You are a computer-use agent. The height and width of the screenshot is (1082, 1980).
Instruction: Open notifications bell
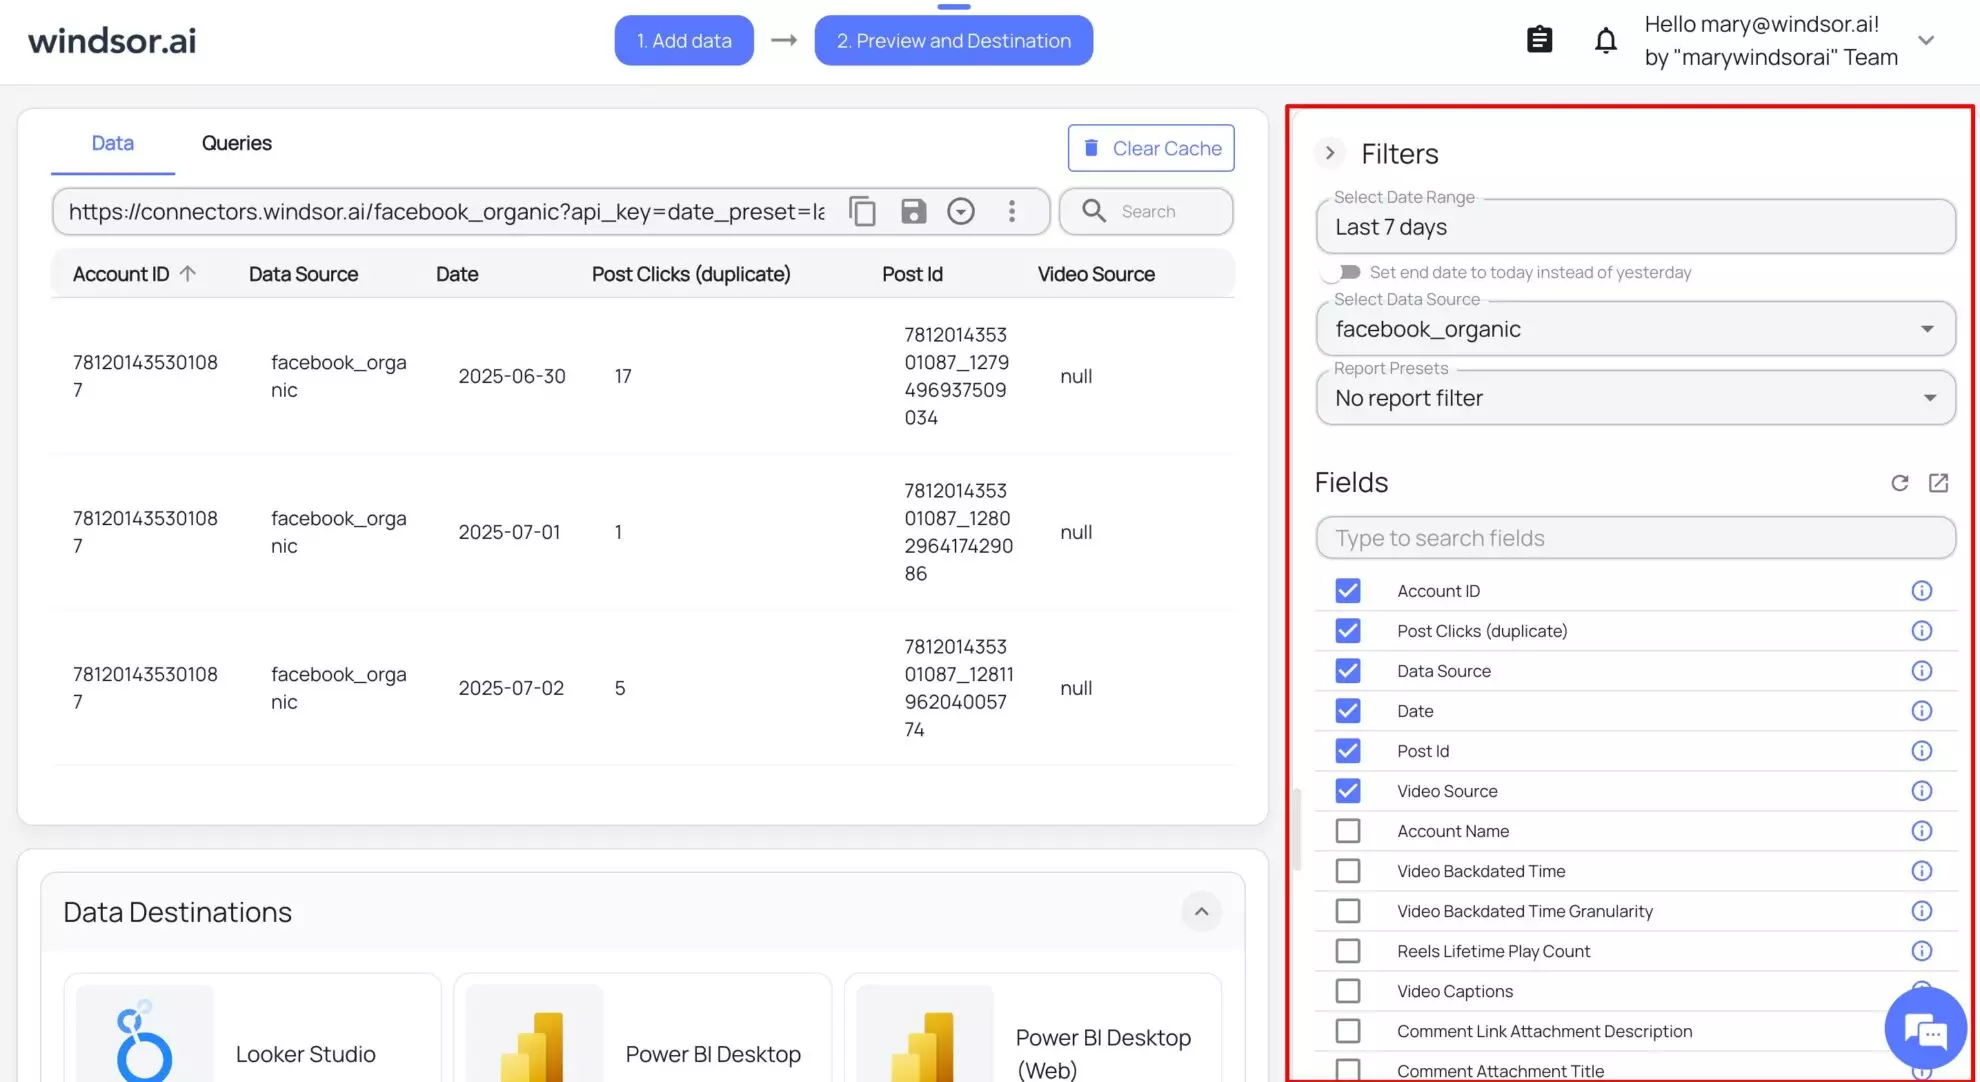(x=1606, y=40)
